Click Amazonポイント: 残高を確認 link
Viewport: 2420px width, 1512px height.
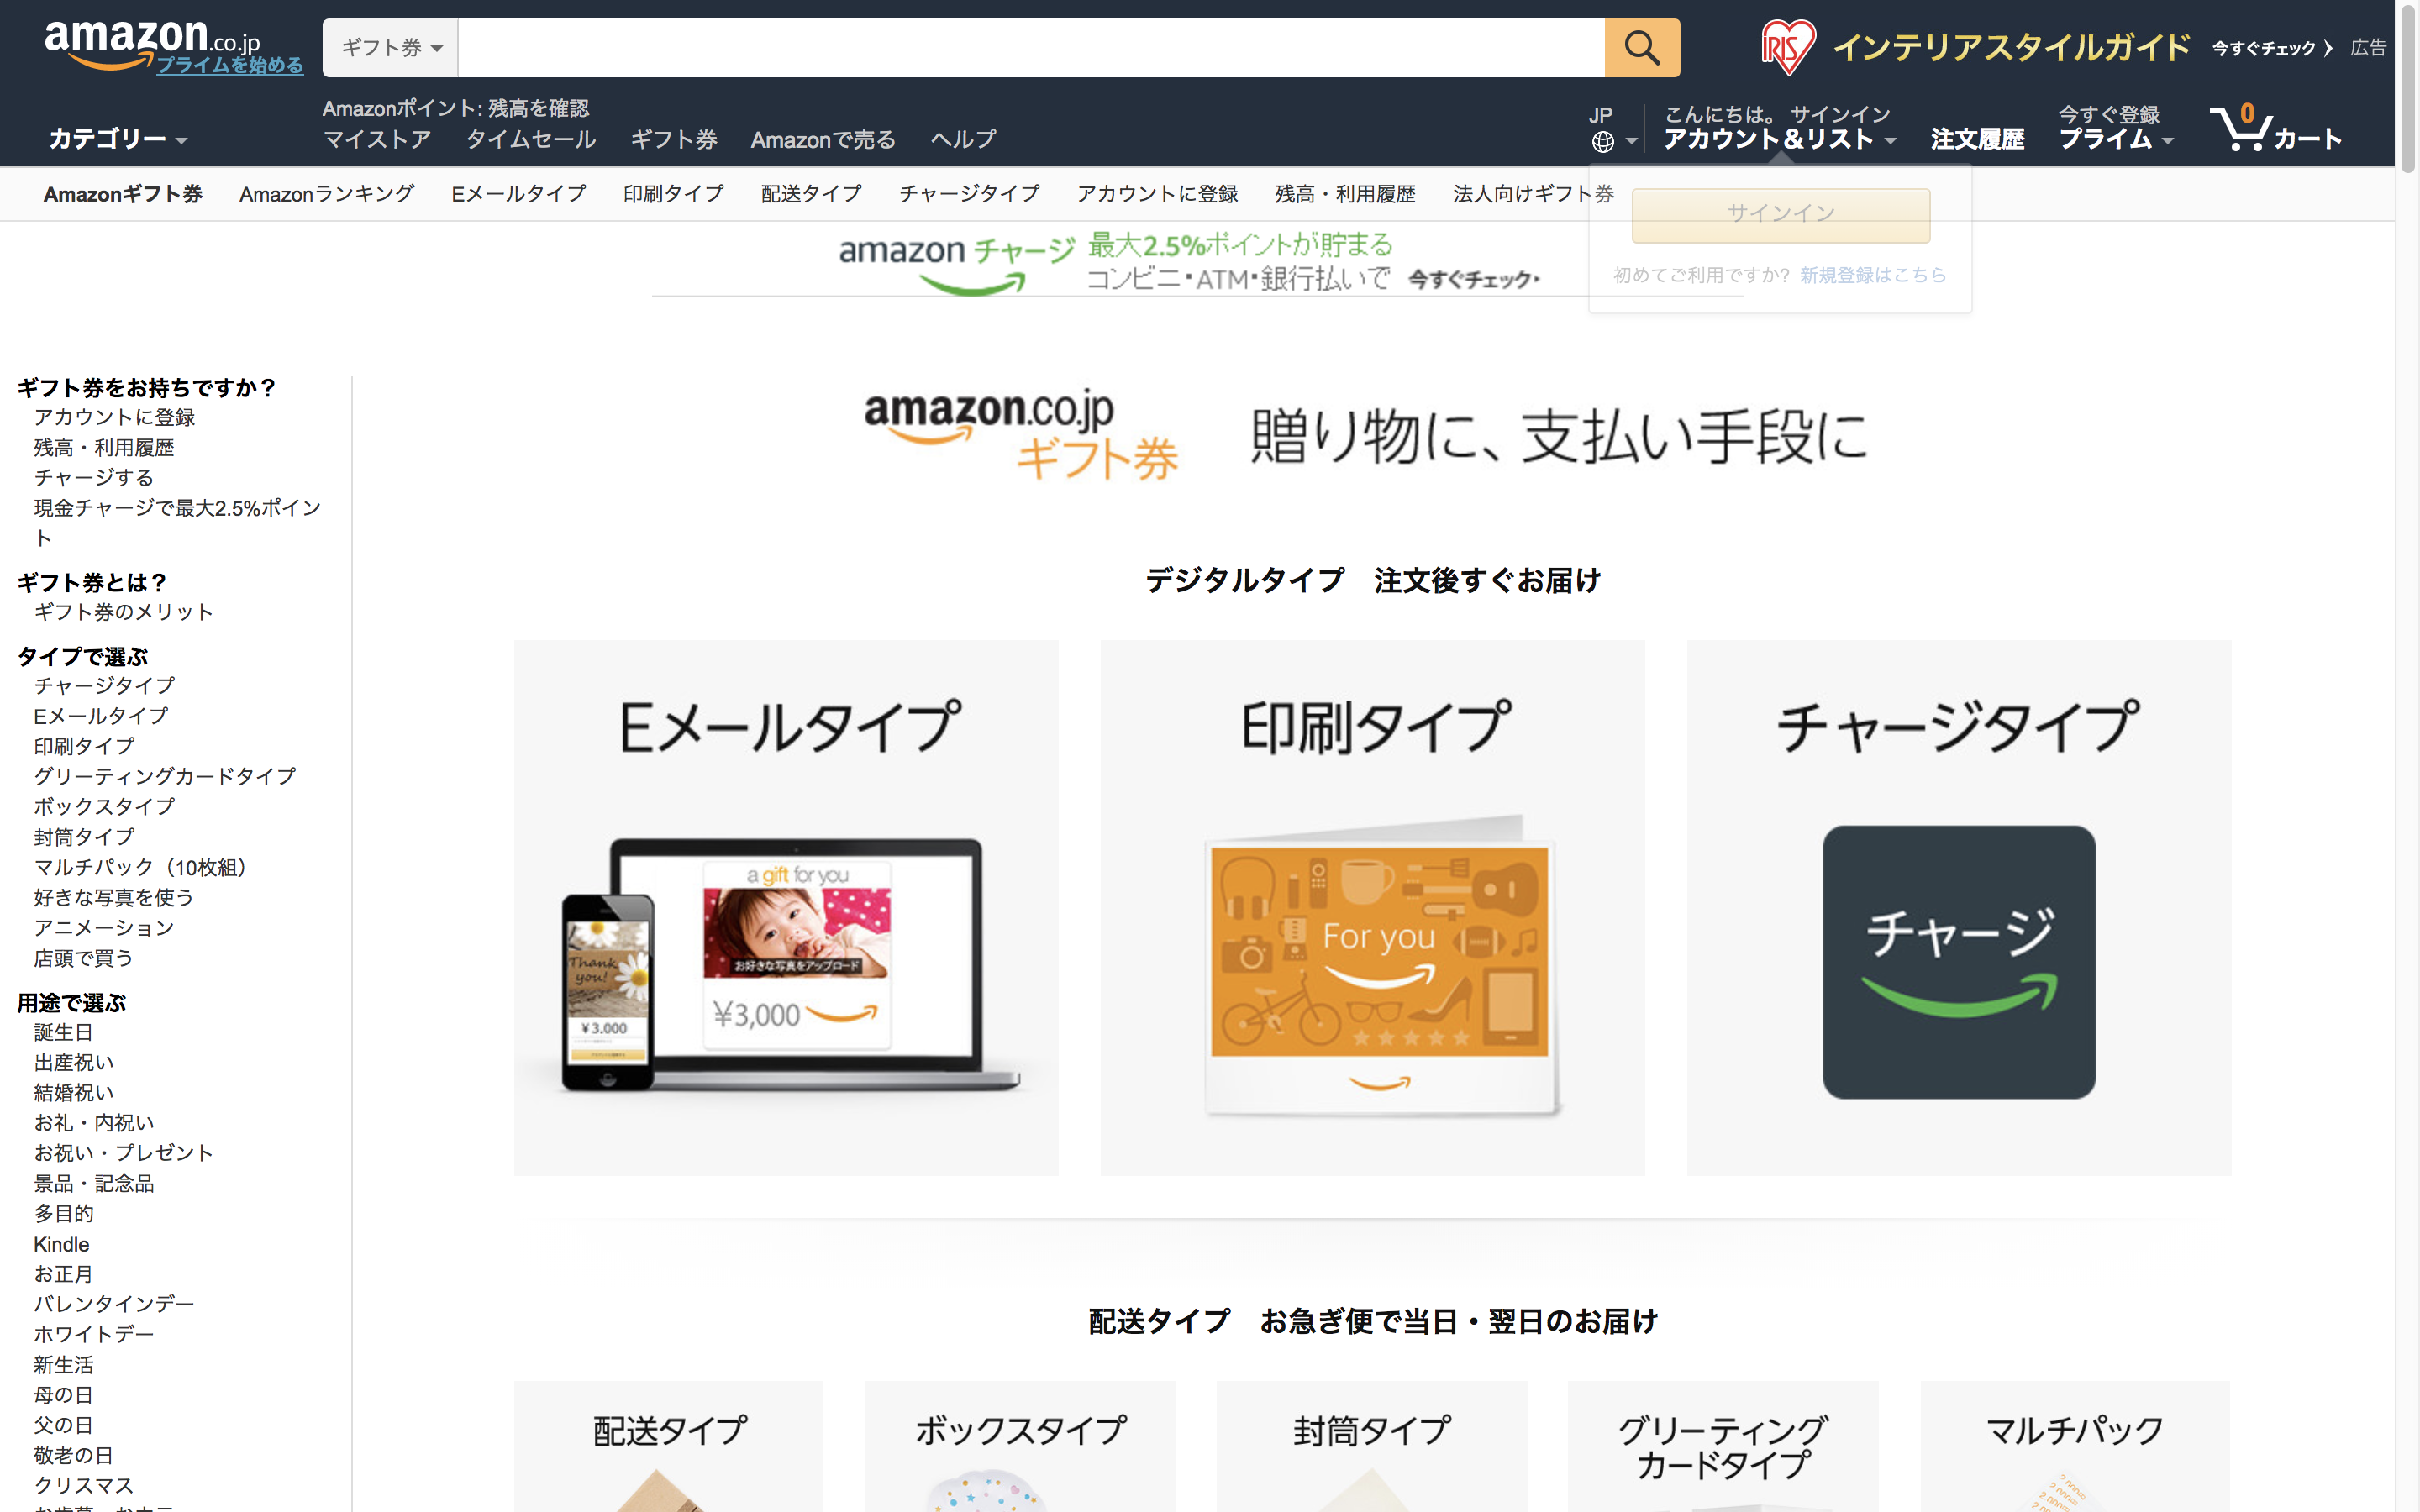click(455, 108)
